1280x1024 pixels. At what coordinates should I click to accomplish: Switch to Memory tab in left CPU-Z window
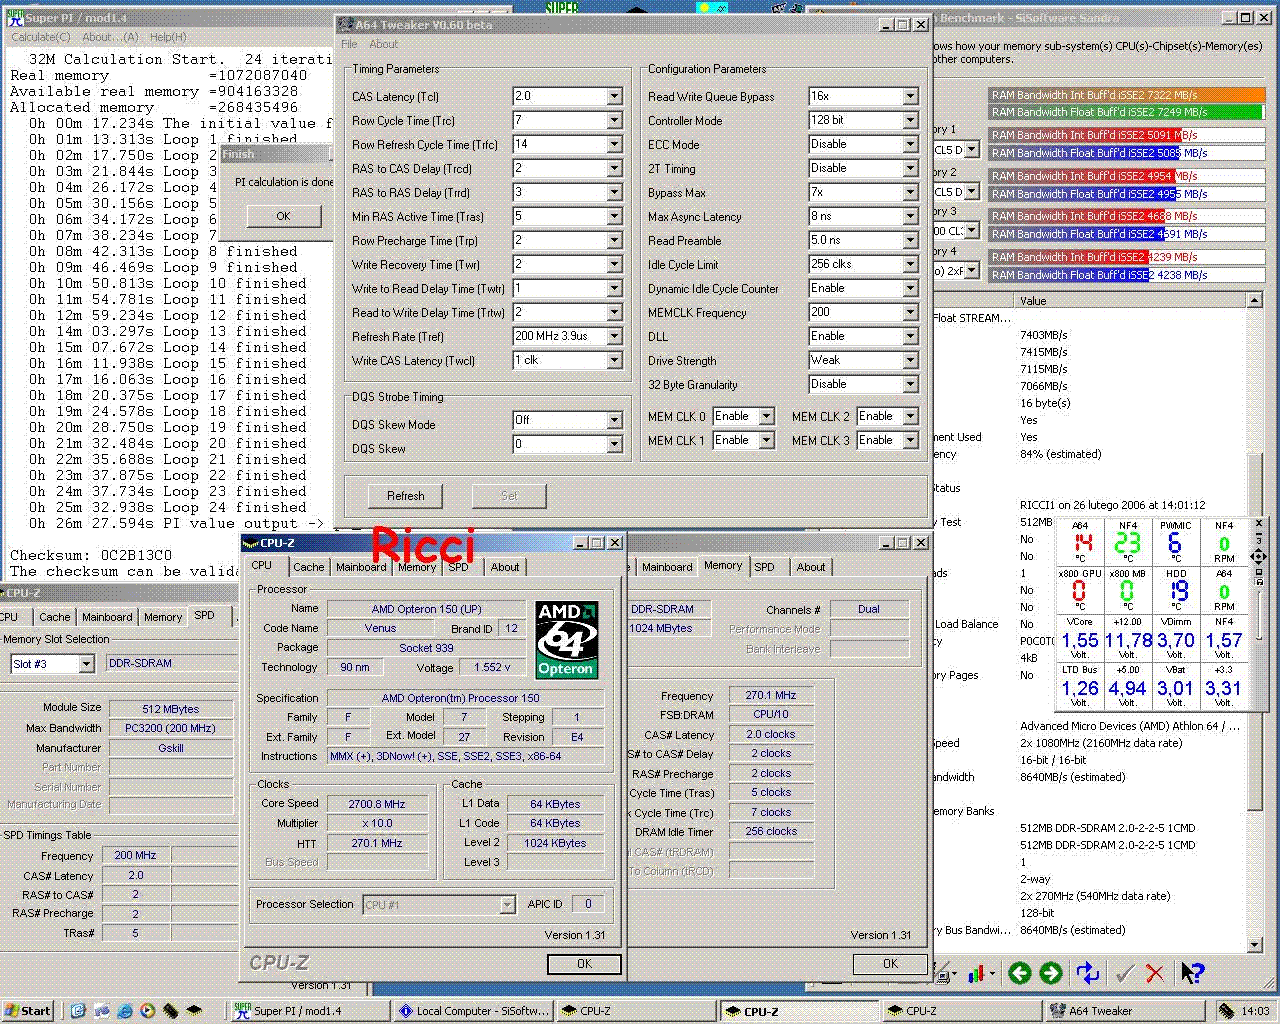162,617
